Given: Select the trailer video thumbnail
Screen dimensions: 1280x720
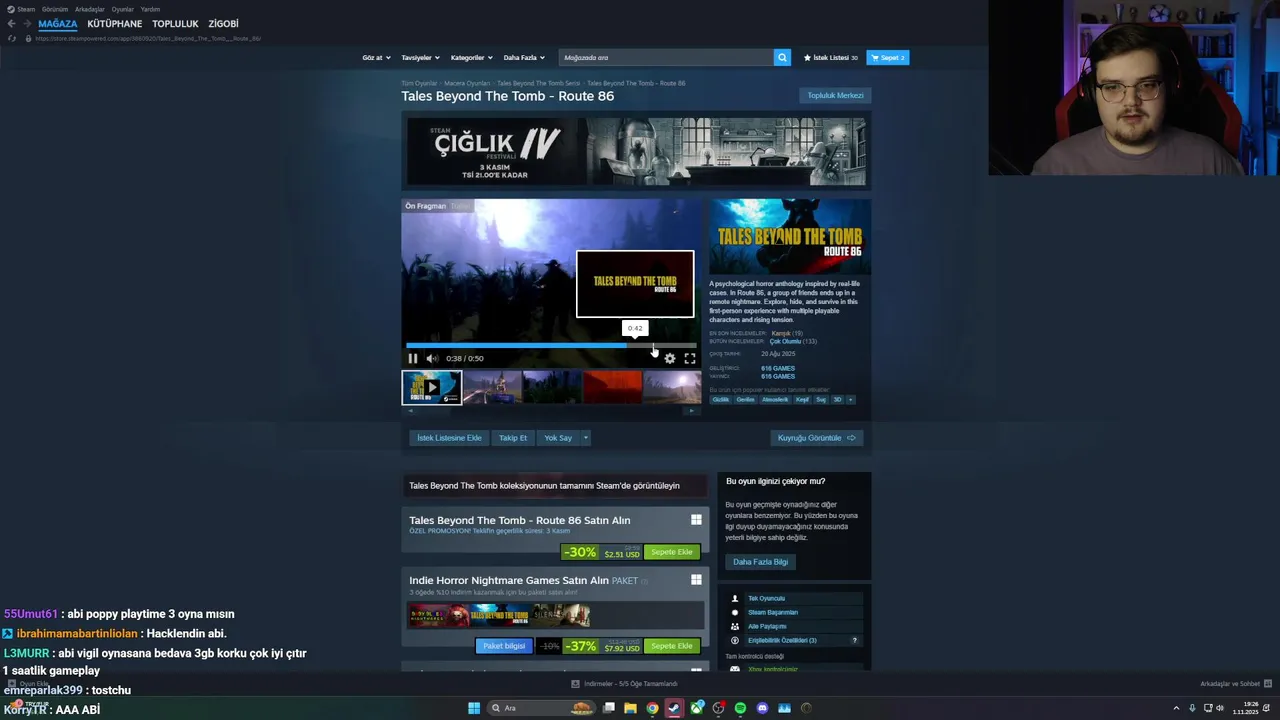Looking at the screenshot, I should 432,387.
